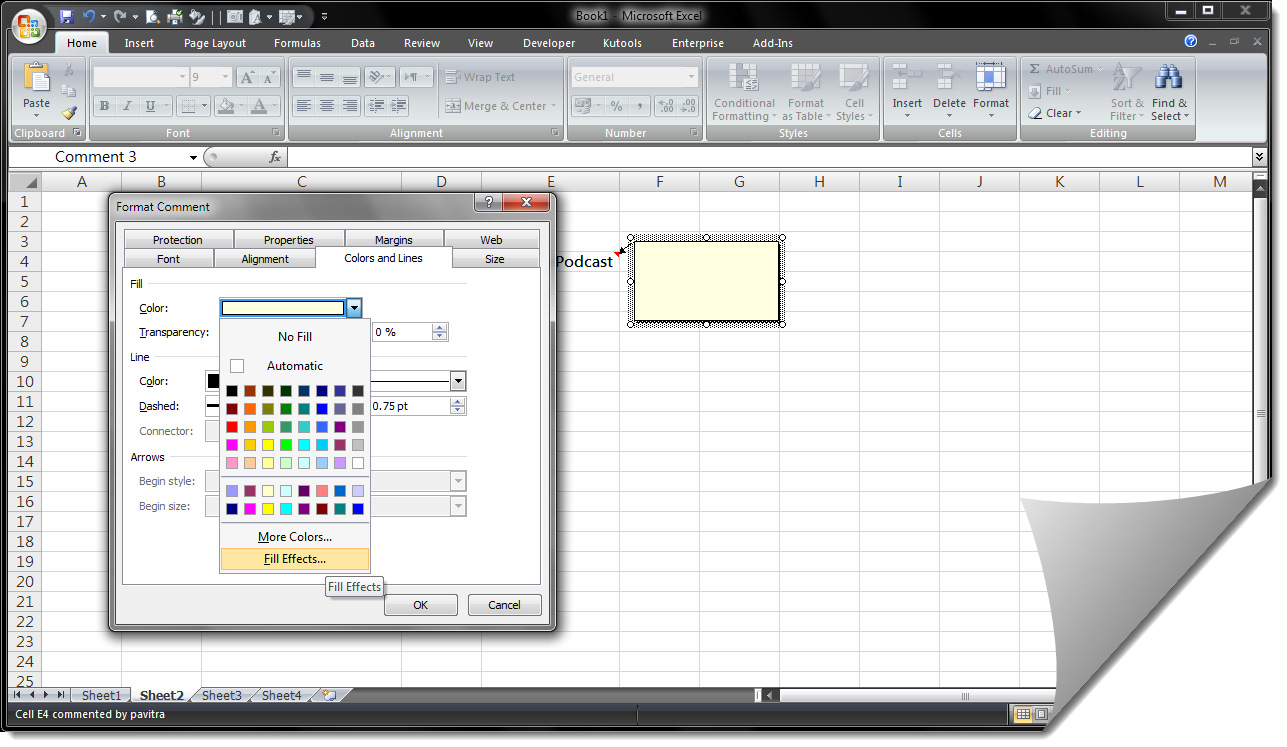This screenshot has height=747, width=1287.
Task: Switch to the Sheet3 worksheet tab
Action: [221, 694]
